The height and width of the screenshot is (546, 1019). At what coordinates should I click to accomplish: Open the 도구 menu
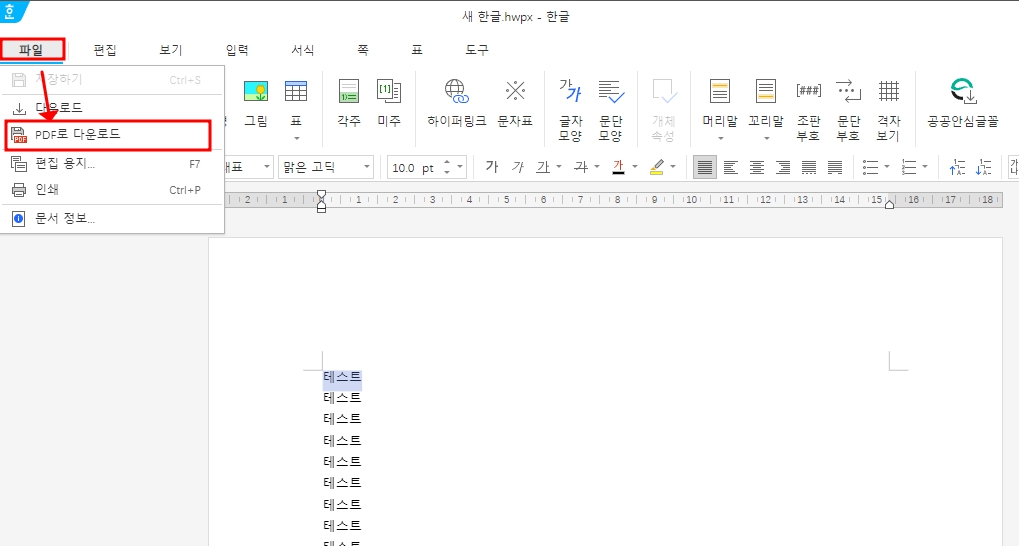tap(476, 49)
